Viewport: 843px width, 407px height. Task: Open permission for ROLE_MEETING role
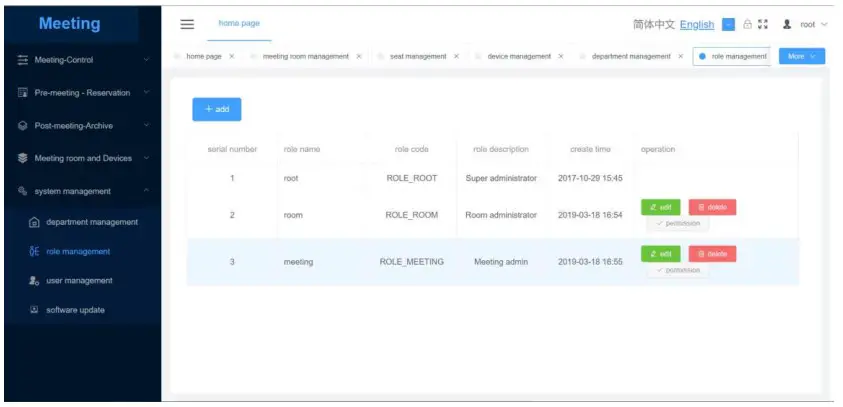pos(678,270)
